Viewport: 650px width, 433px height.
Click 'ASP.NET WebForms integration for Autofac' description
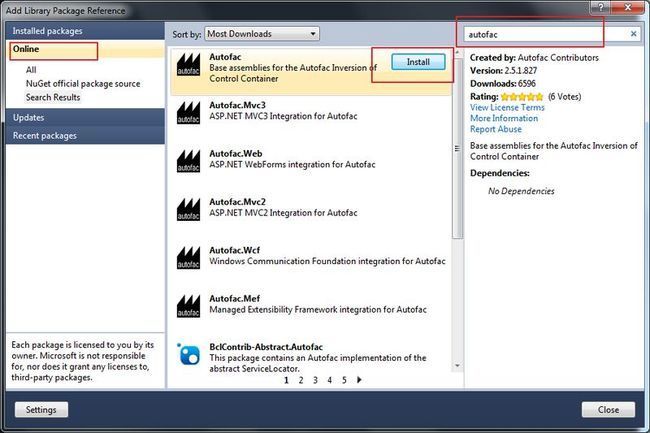(x=292, y=164)
